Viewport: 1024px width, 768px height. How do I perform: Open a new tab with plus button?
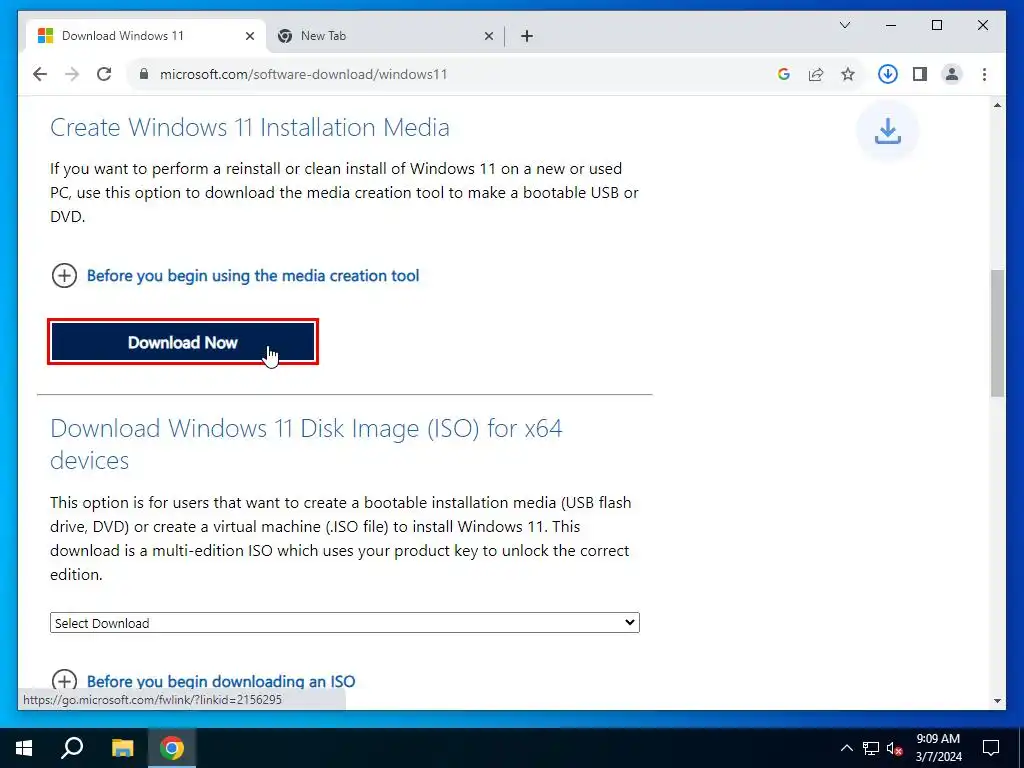[527, 36]
